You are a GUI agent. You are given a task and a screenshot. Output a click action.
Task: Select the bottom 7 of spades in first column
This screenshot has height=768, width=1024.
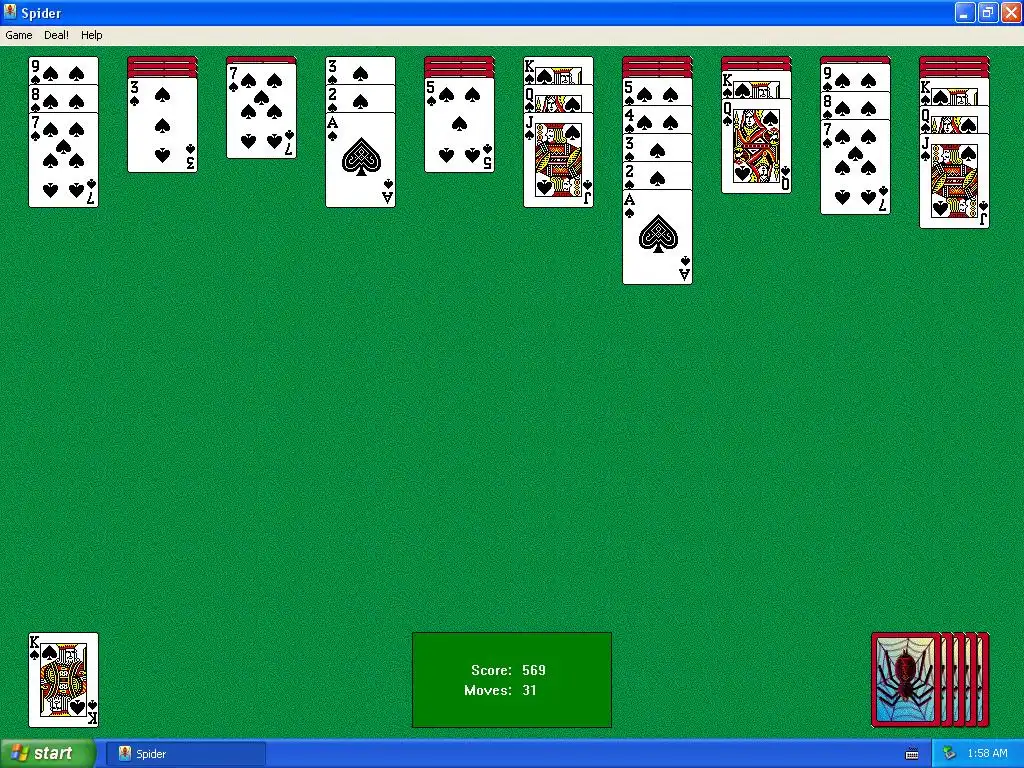[x=63, y=160]
